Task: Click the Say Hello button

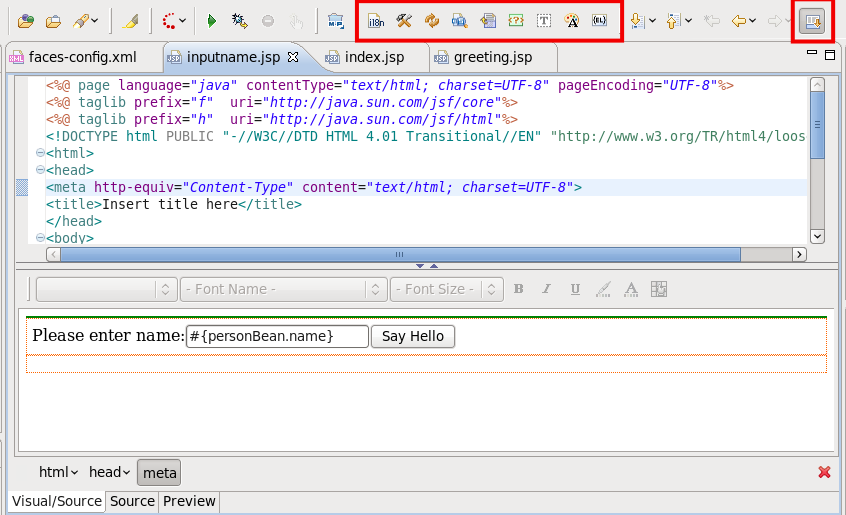Action: [x=413, y=336]
